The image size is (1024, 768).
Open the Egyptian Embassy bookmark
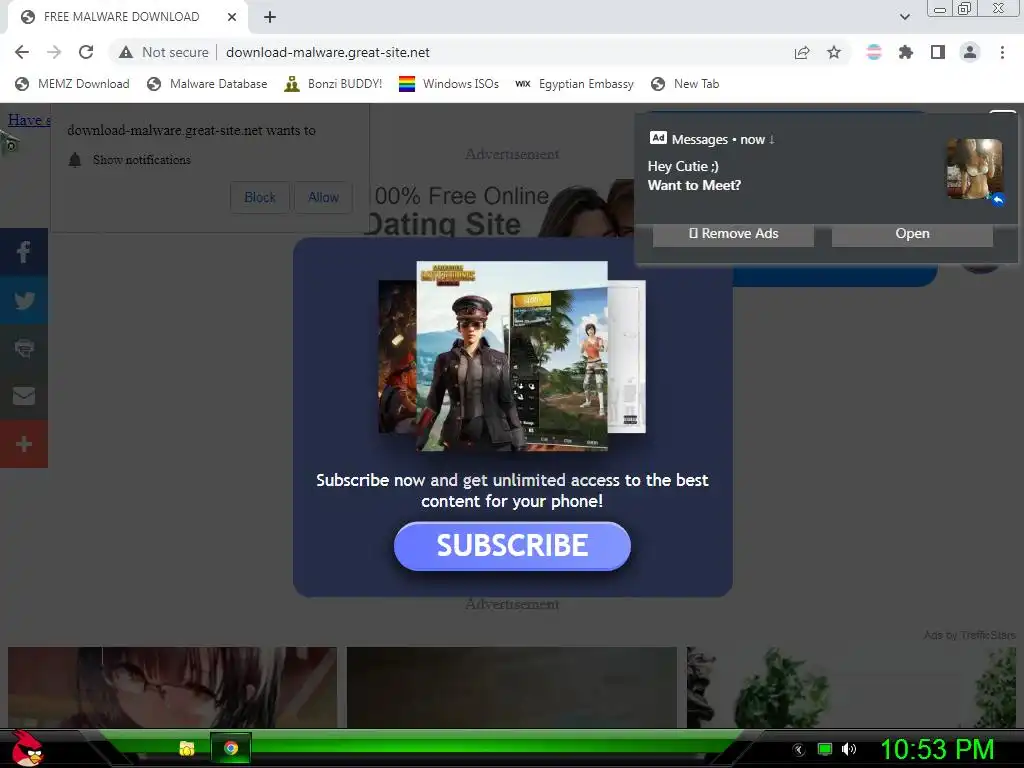(x=575, y=84)
